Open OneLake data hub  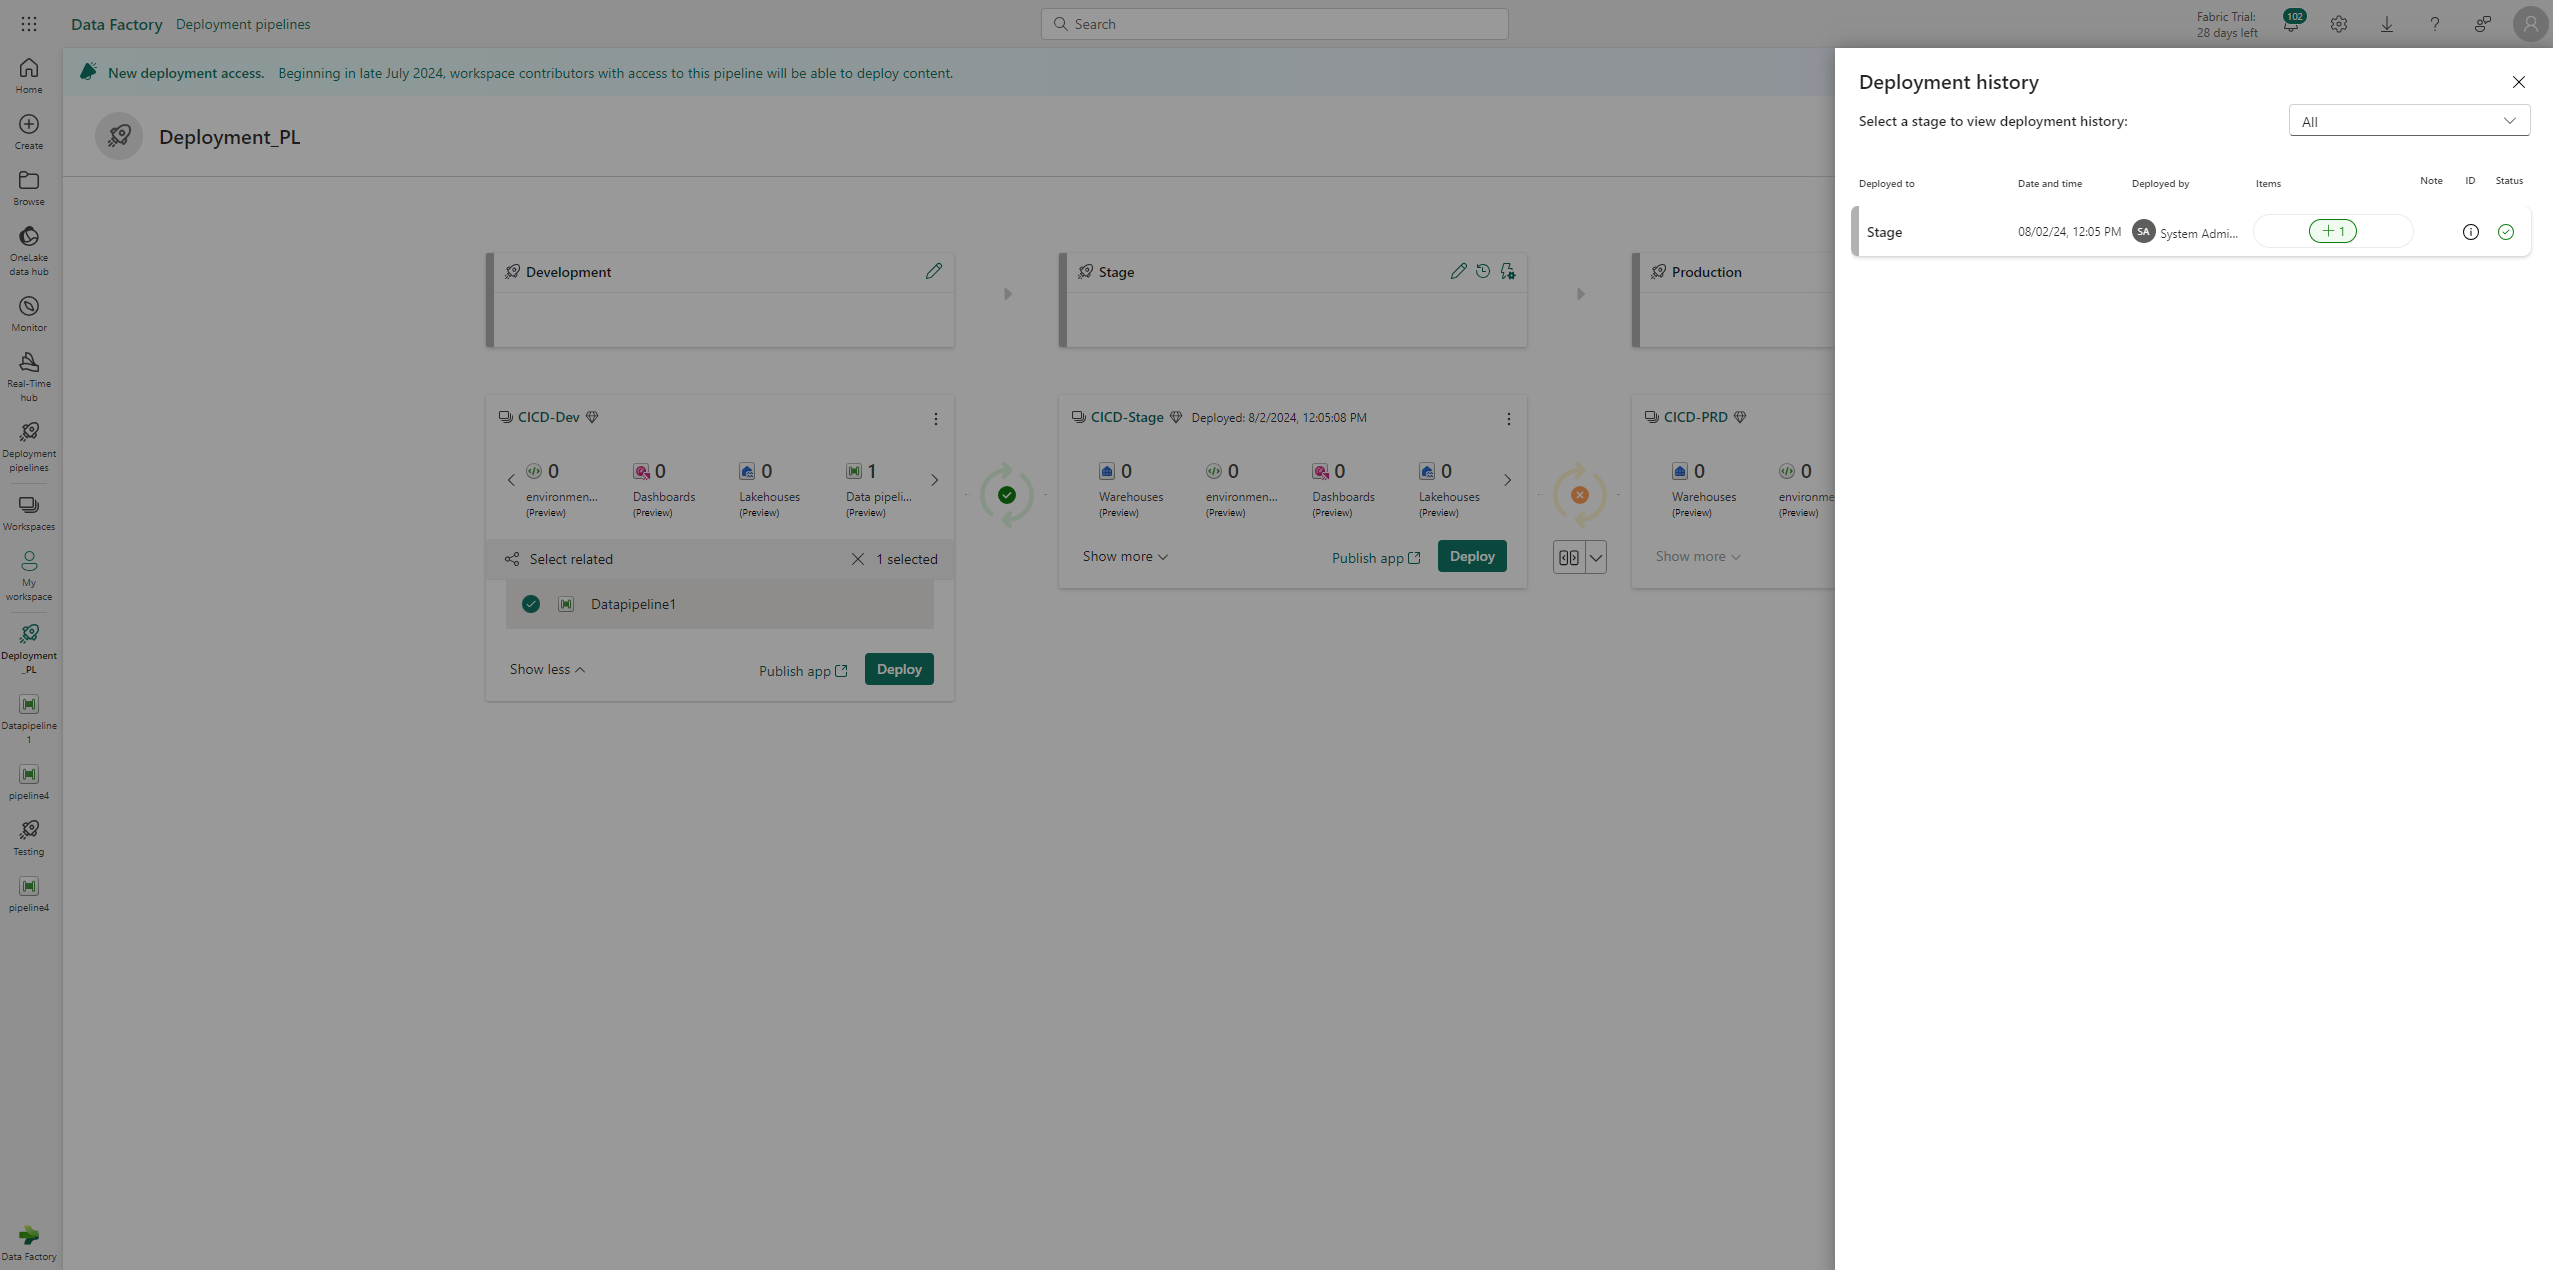pyautogui.click(x=29, y=250)
